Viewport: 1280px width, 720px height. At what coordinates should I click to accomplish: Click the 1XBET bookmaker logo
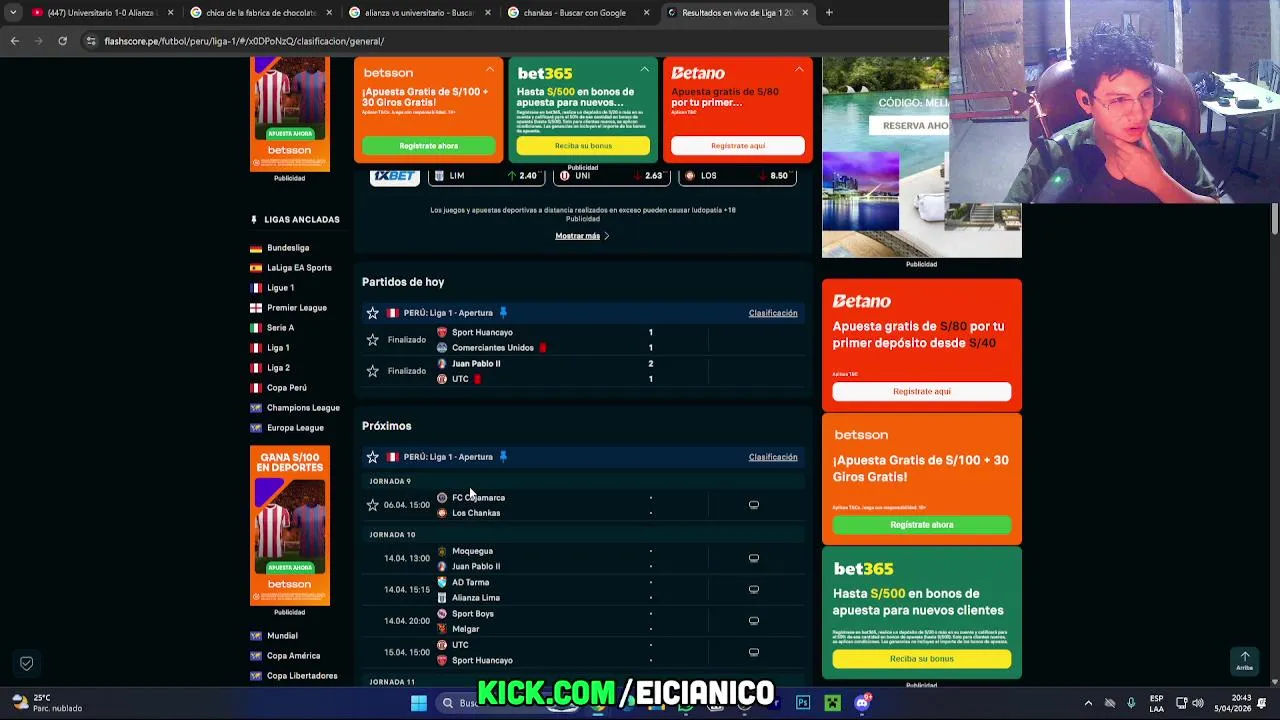394,176
